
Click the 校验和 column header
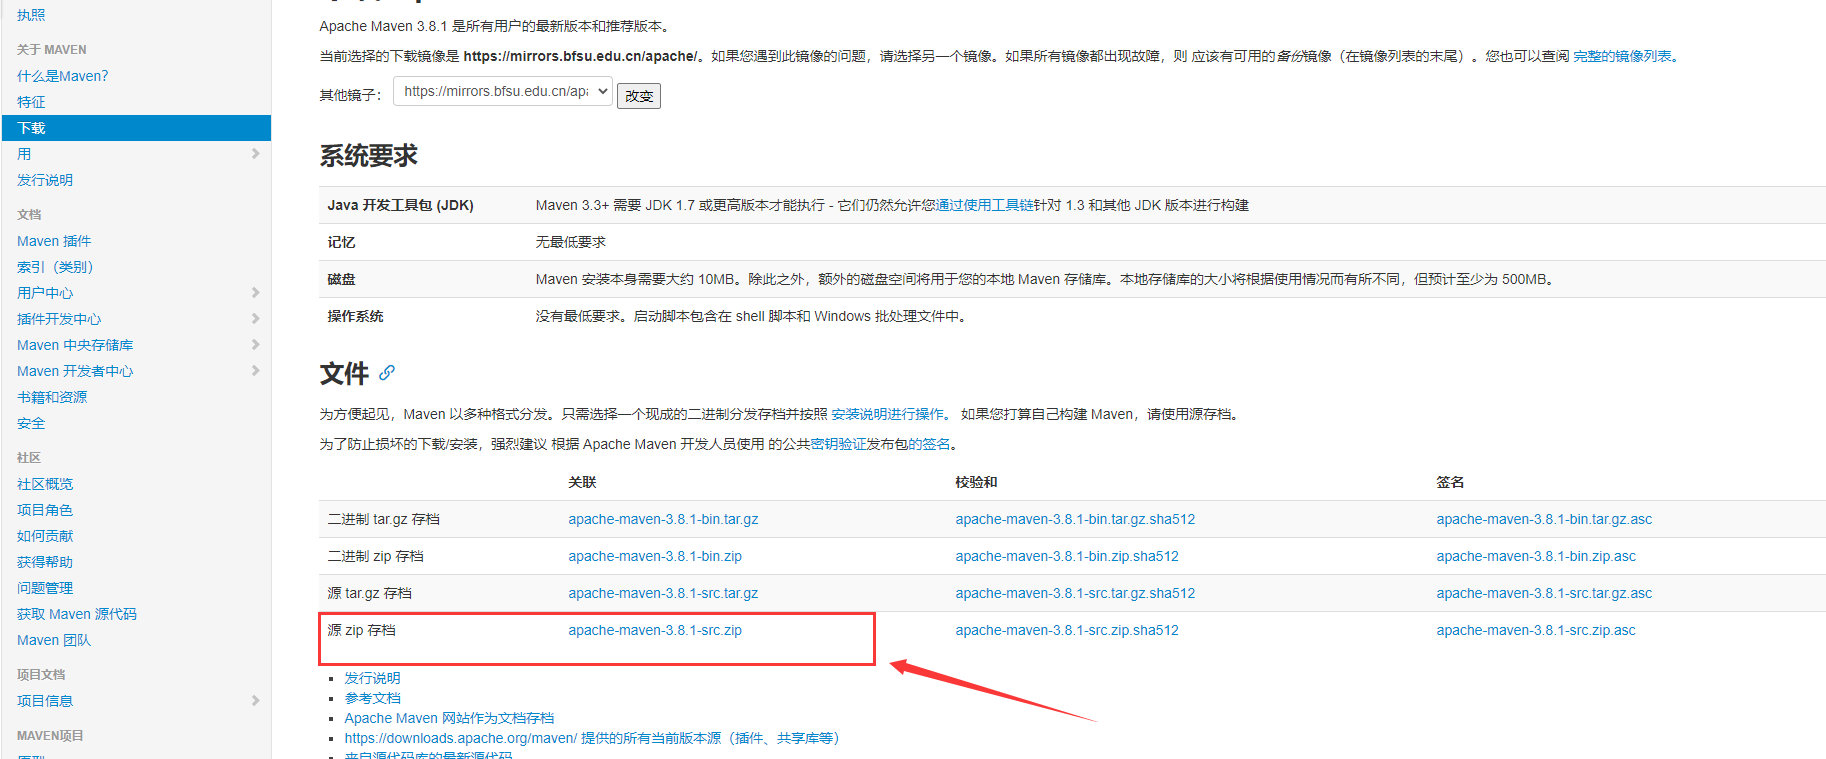(976, 482)
